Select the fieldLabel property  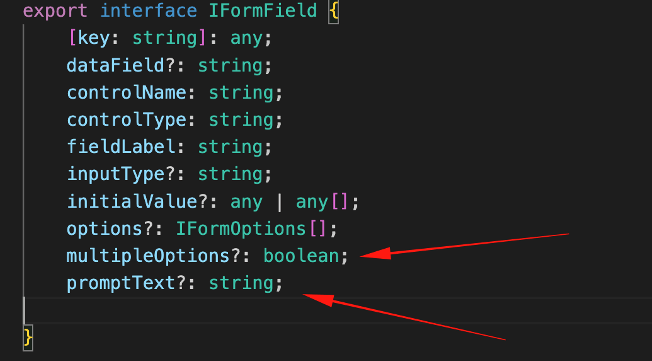(x=121, y=147)
